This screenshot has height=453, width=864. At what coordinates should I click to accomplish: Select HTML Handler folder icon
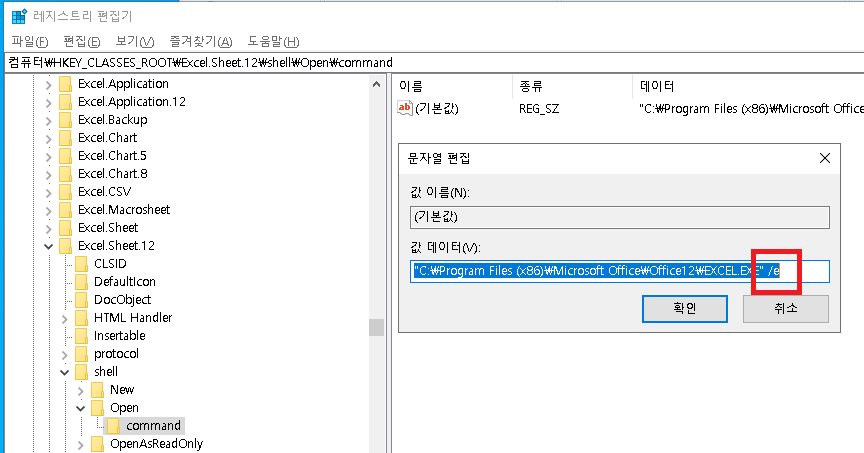pos(81,318)
